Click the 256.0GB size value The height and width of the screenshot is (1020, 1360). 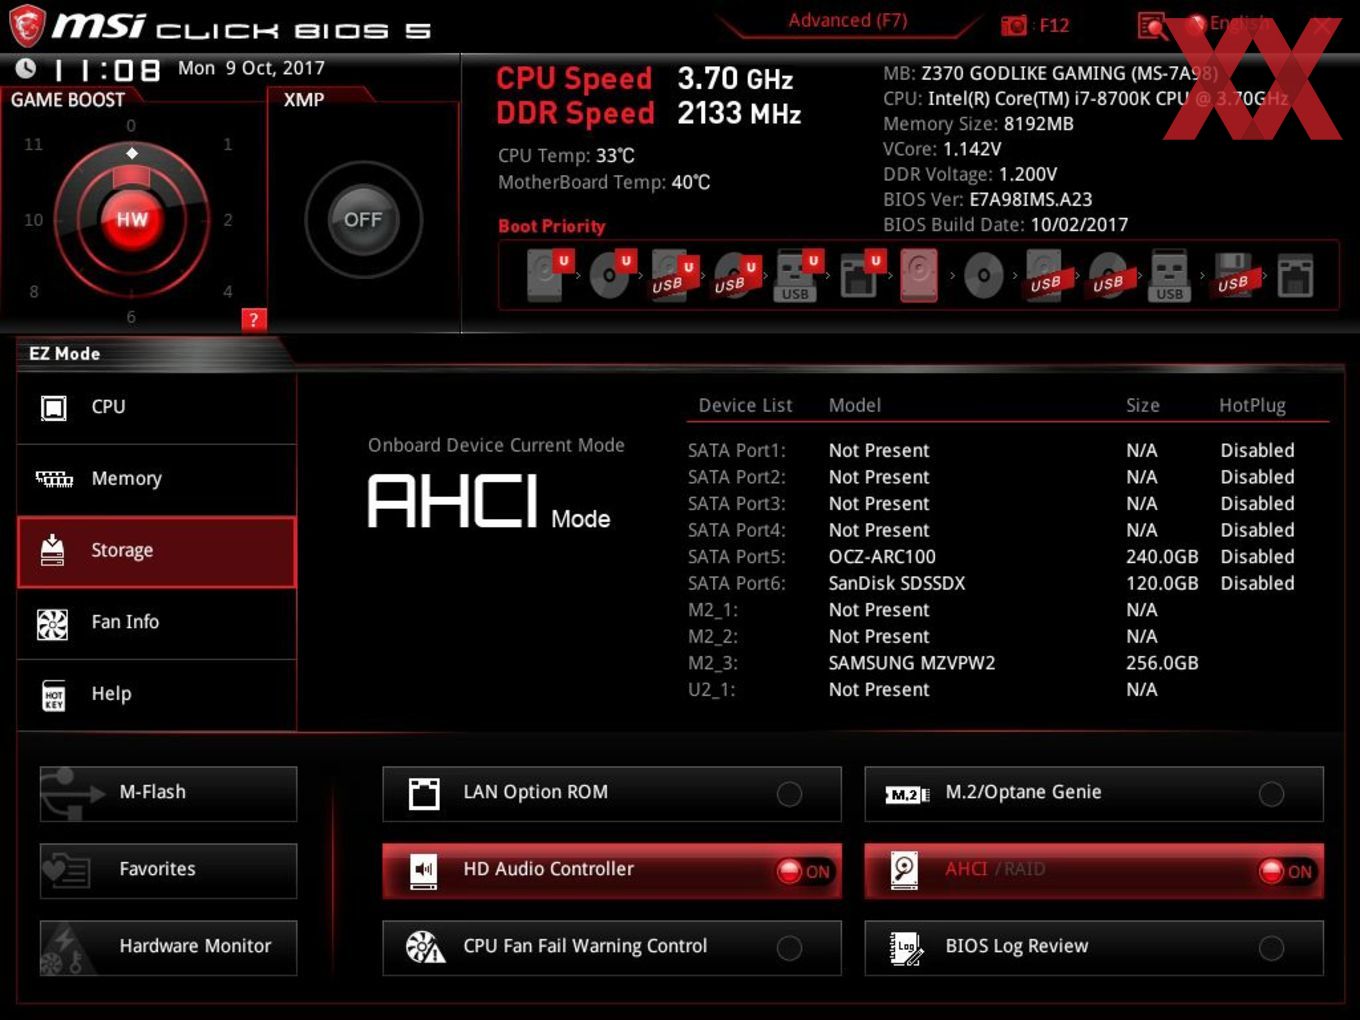pyautogui.click(x=1162, y=663)
